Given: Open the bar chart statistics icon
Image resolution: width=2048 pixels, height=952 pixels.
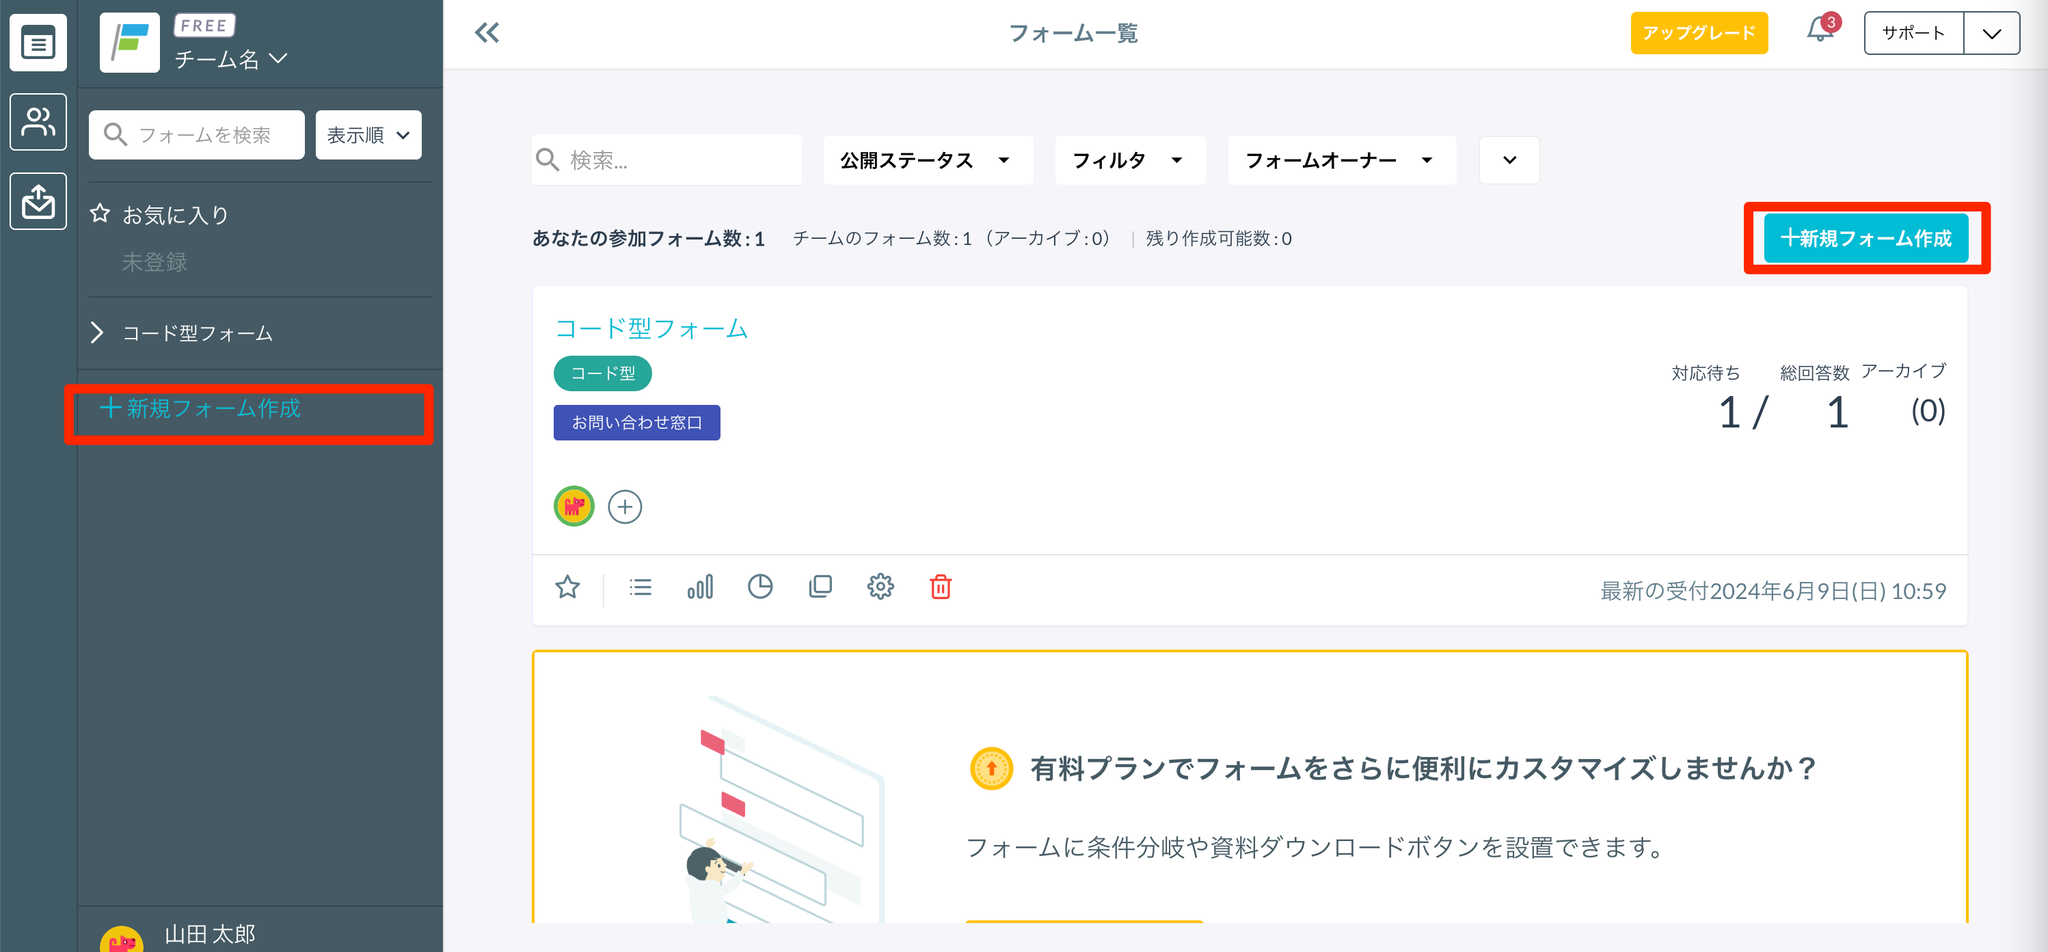Looking at the screenshot, I should point(700,587).
